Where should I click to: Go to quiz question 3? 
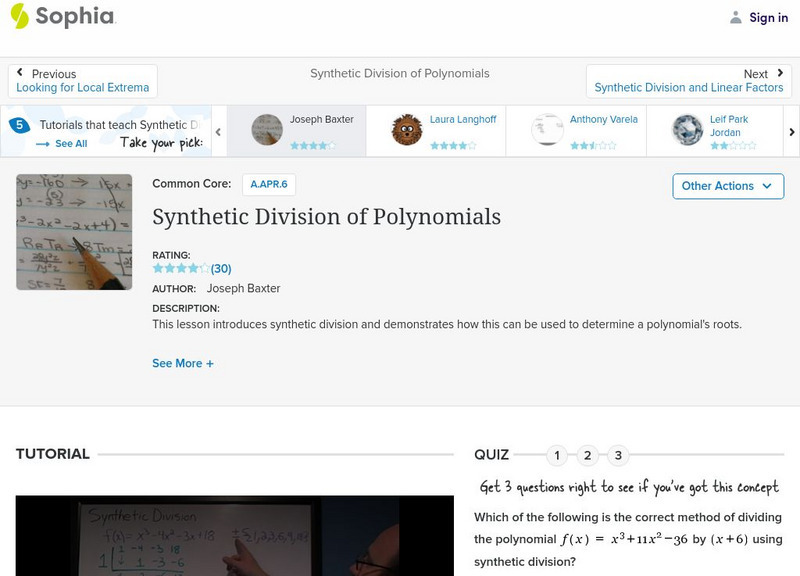618,456
